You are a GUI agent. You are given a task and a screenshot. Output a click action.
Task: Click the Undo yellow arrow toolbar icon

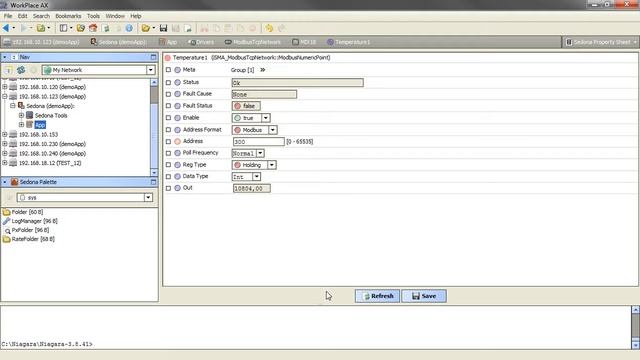269,28
